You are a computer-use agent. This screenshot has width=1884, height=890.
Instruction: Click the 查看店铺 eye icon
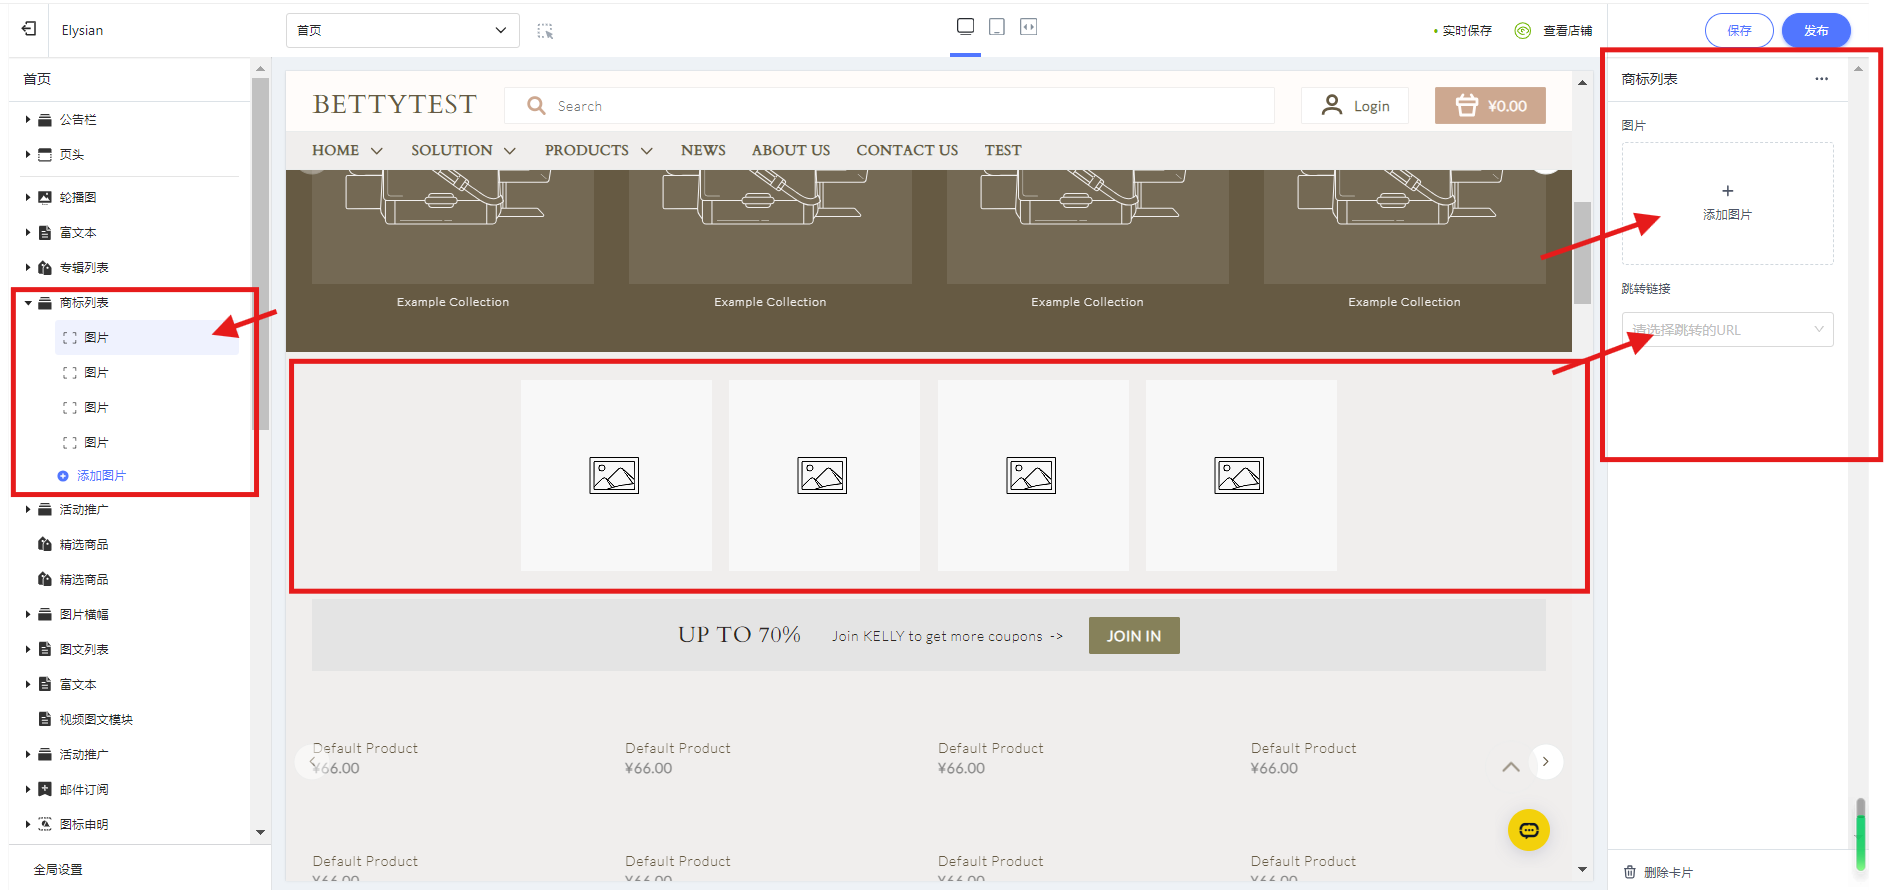point(1522,31)
